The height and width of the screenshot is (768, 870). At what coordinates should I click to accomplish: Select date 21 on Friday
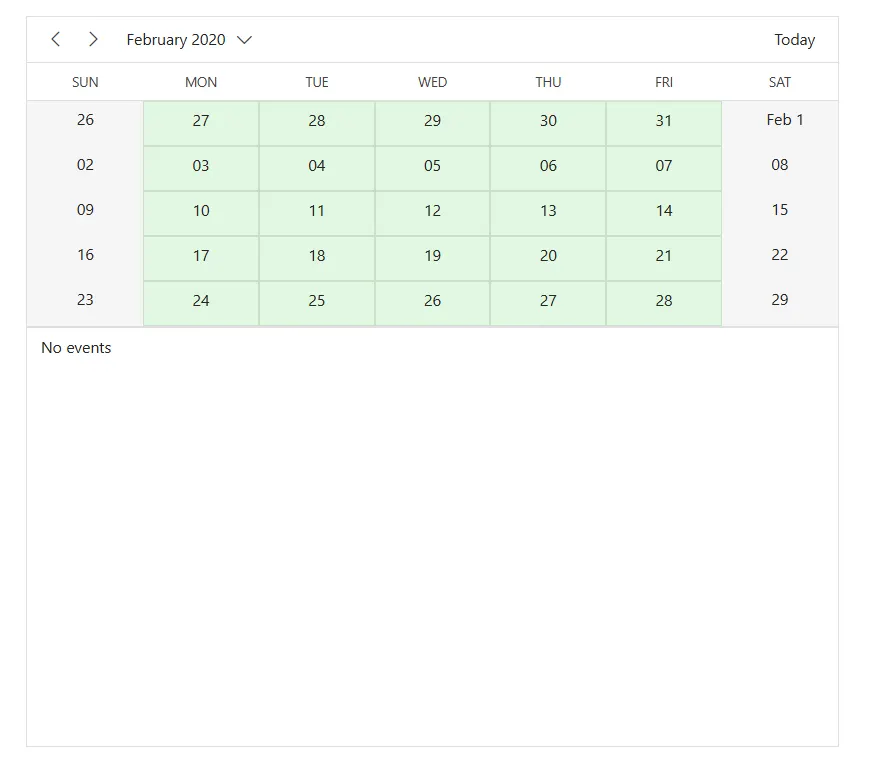664,258
